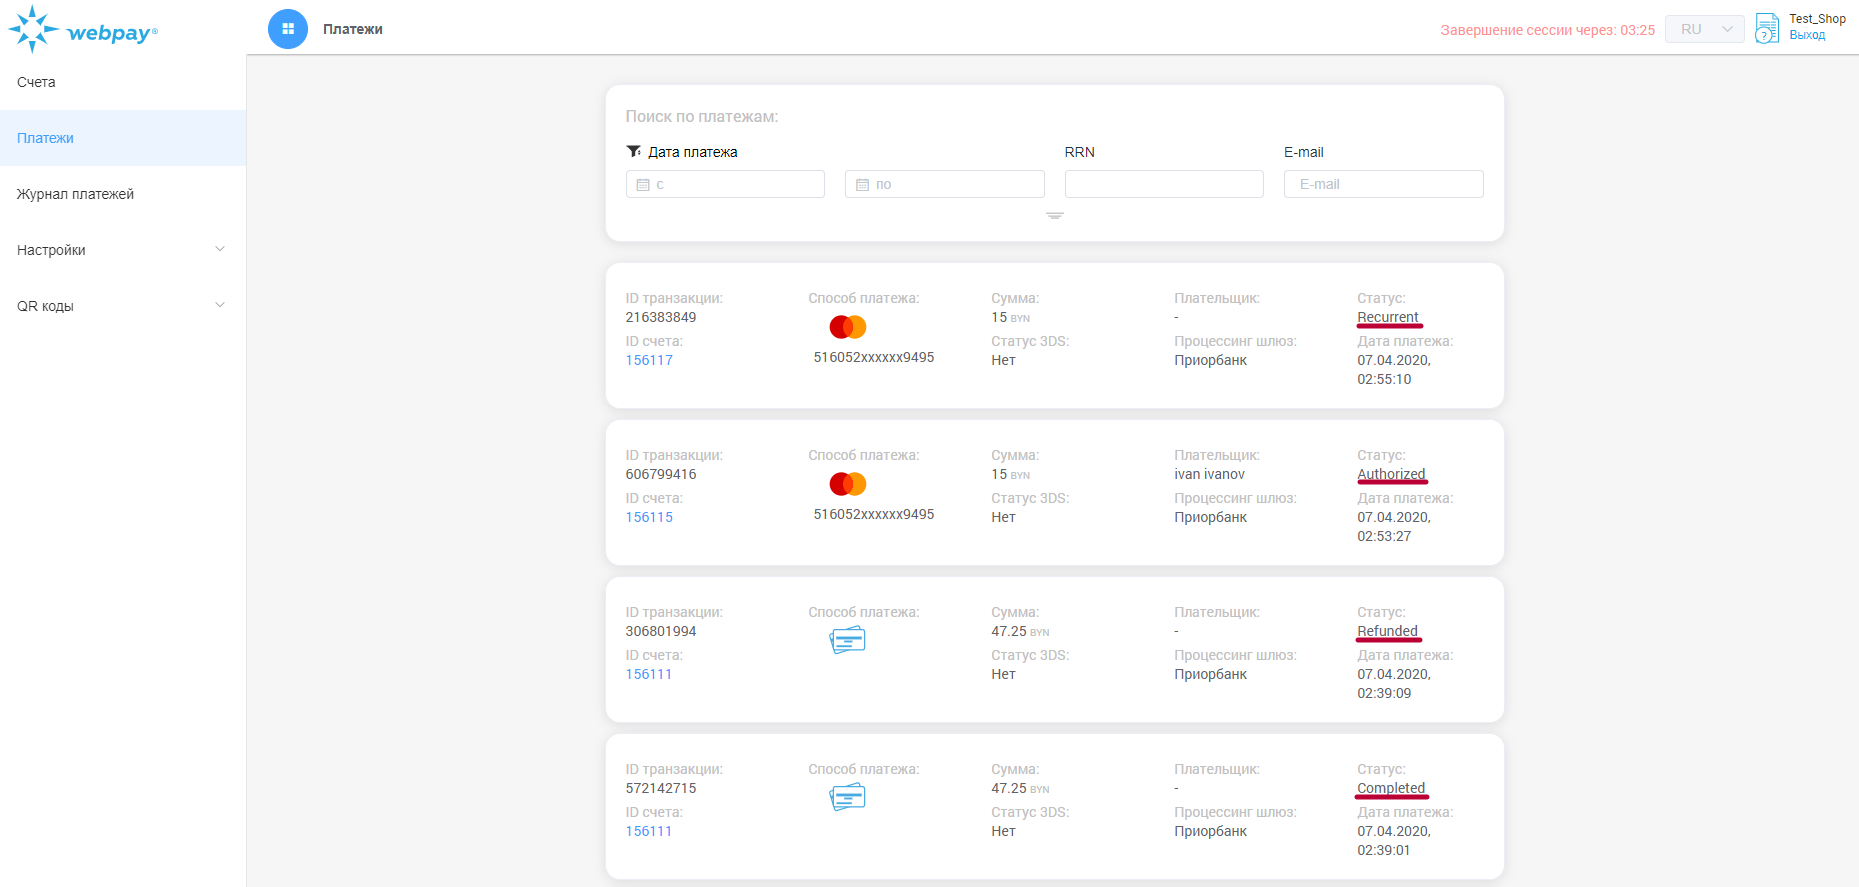
Task: Expand the QR коды sidebar section
Action: click(122, 306)
